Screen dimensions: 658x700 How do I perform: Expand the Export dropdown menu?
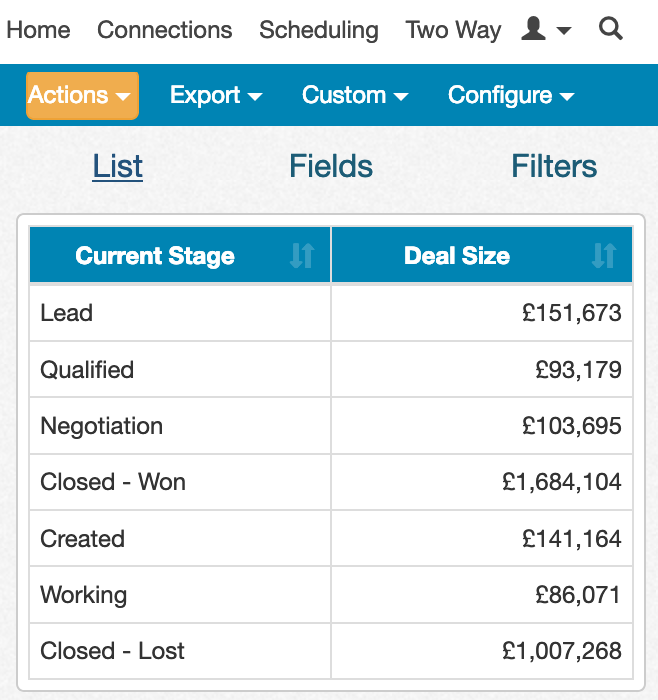(x=216, y=96)
